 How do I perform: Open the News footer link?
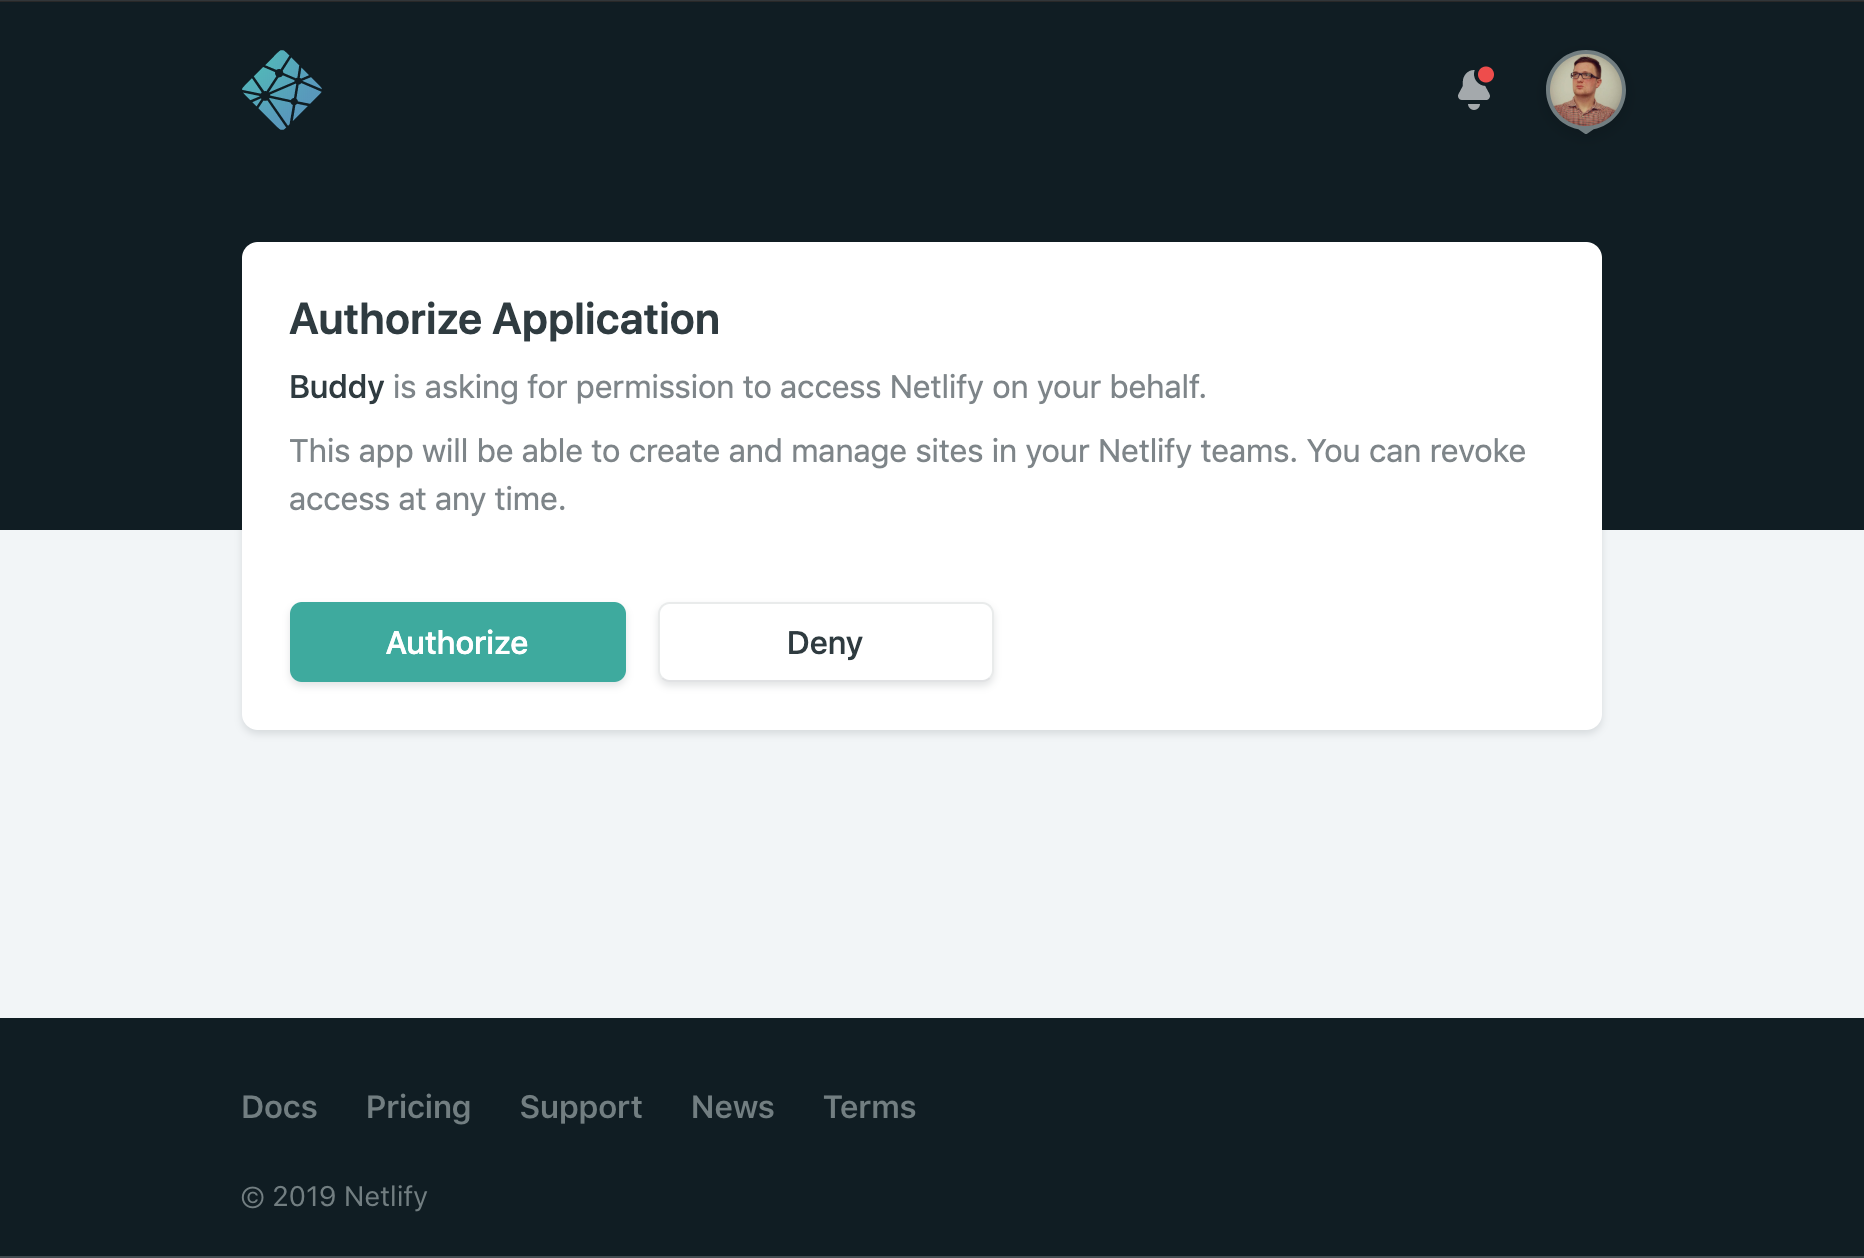733,1107
